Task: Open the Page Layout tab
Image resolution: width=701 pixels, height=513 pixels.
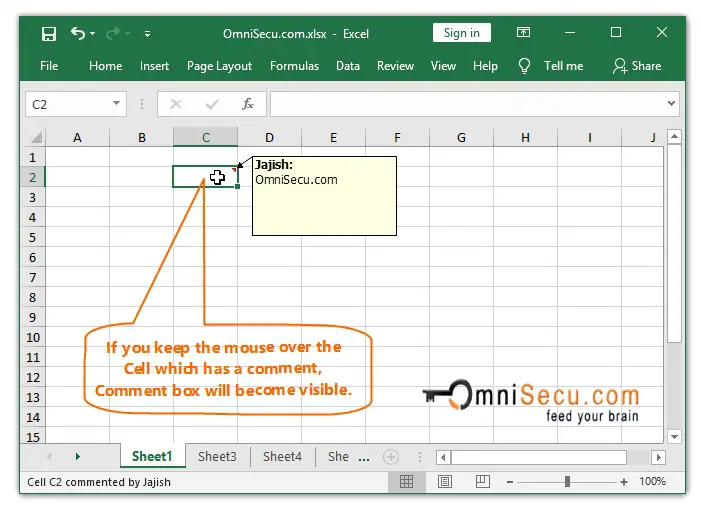Action: point(220,66)
